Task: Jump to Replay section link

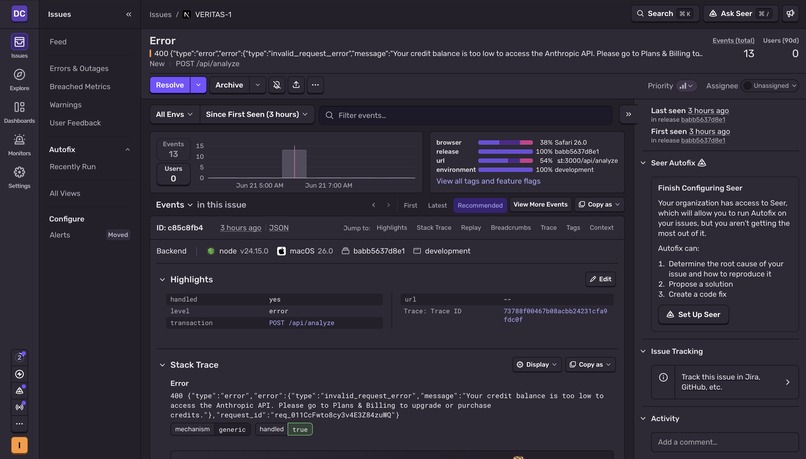Action: pyautogui.click(x=471, y=228)
